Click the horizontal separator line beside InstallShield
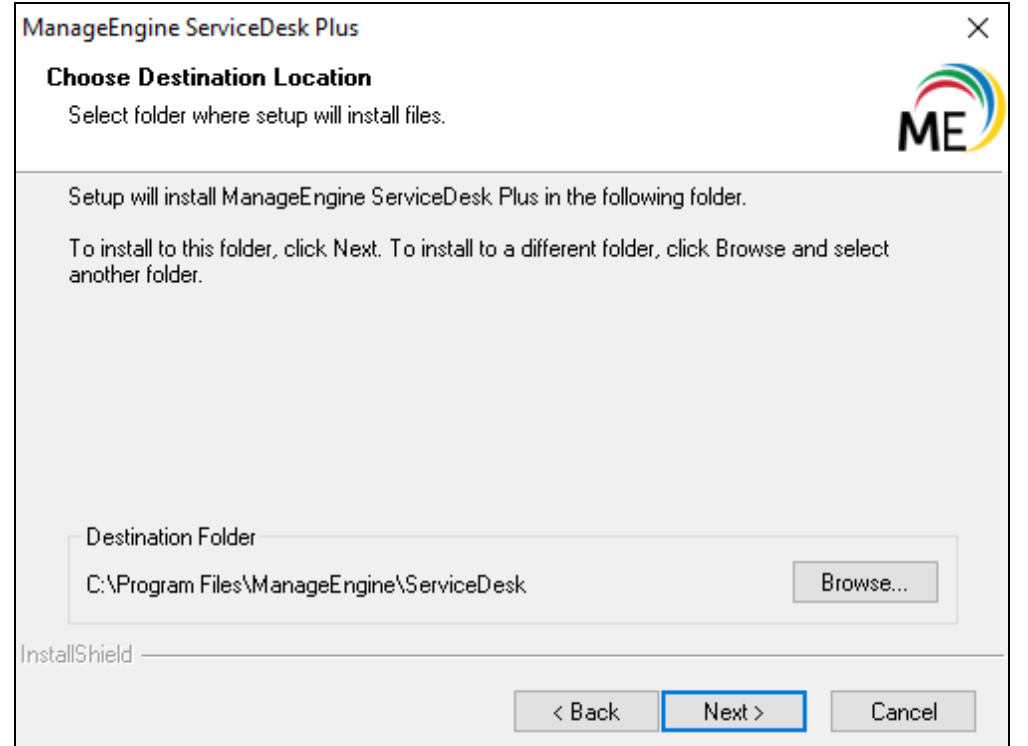The width and height of the screenshot is (1028, 746). tap(570, 657)
